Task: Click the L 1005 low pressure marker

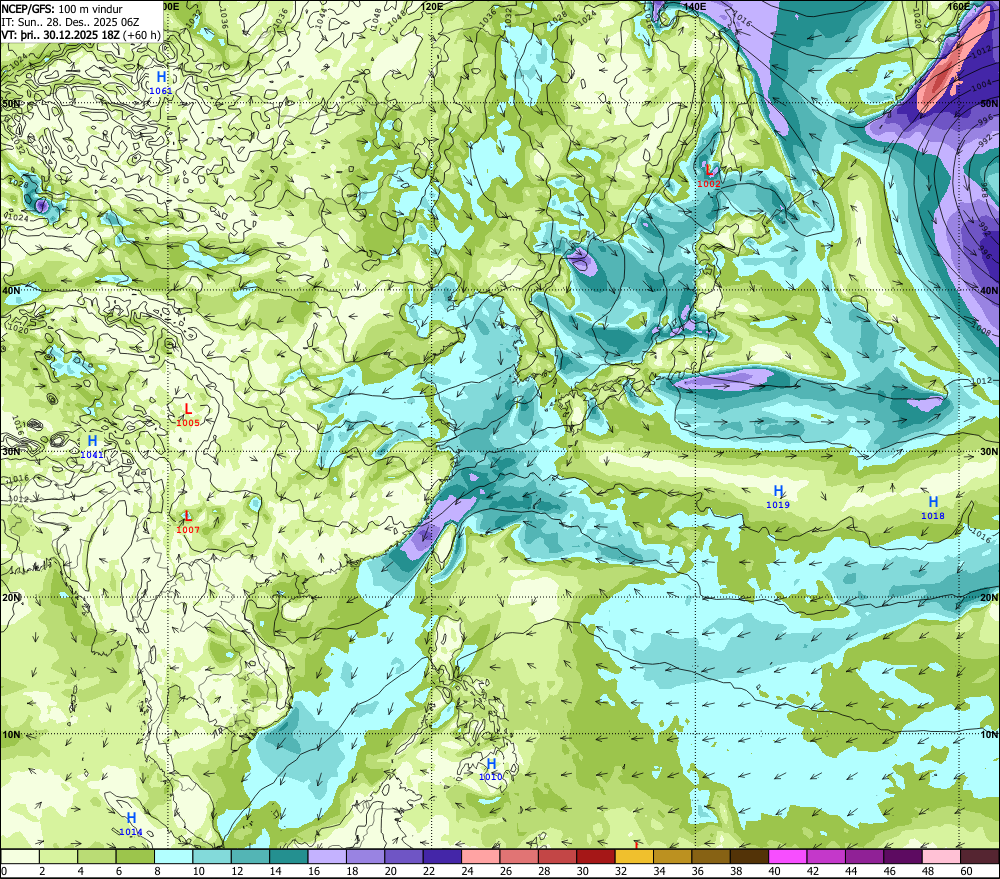Action: coord(188,415)
